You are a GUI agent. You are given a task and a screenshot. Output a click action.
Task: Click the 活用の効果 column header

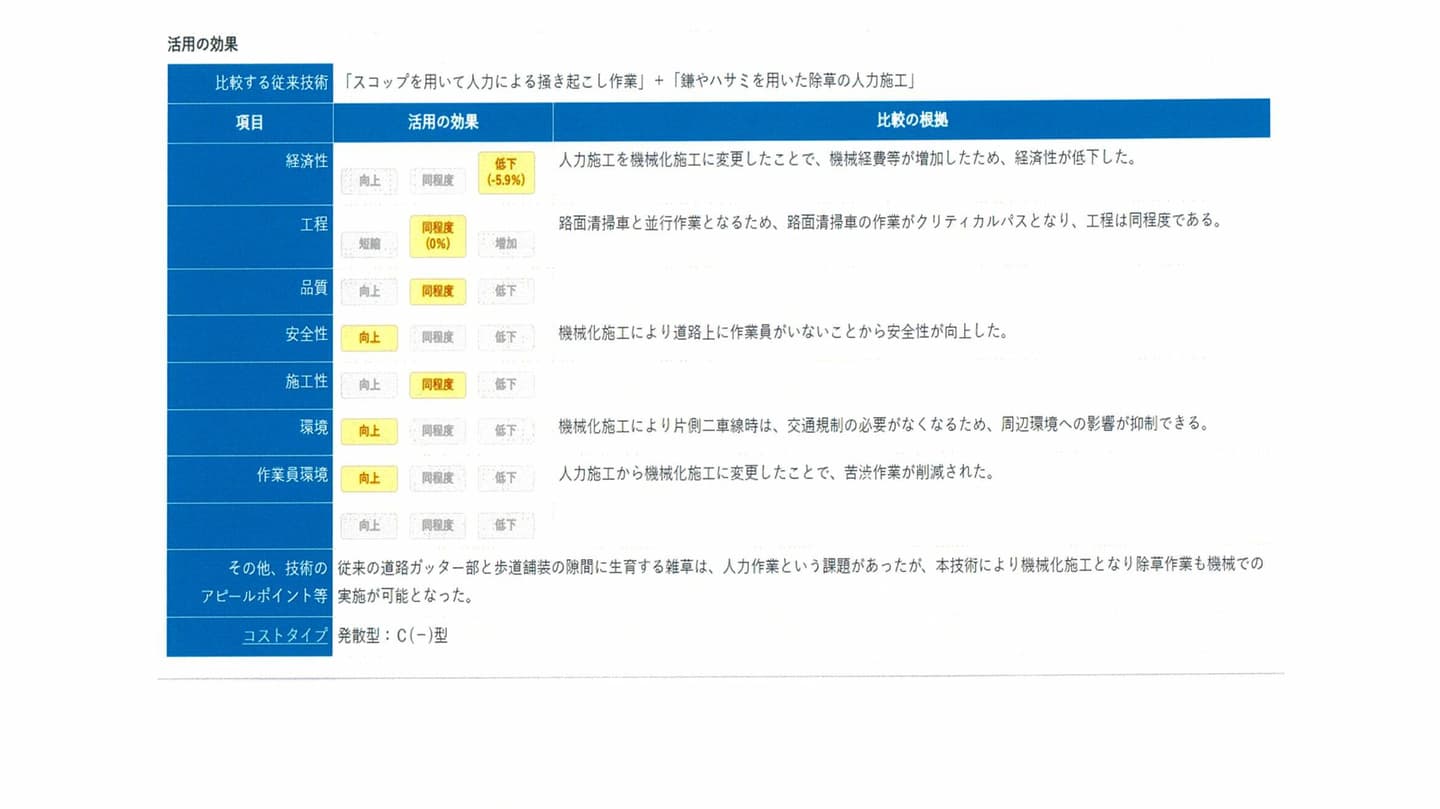(442, 122)
